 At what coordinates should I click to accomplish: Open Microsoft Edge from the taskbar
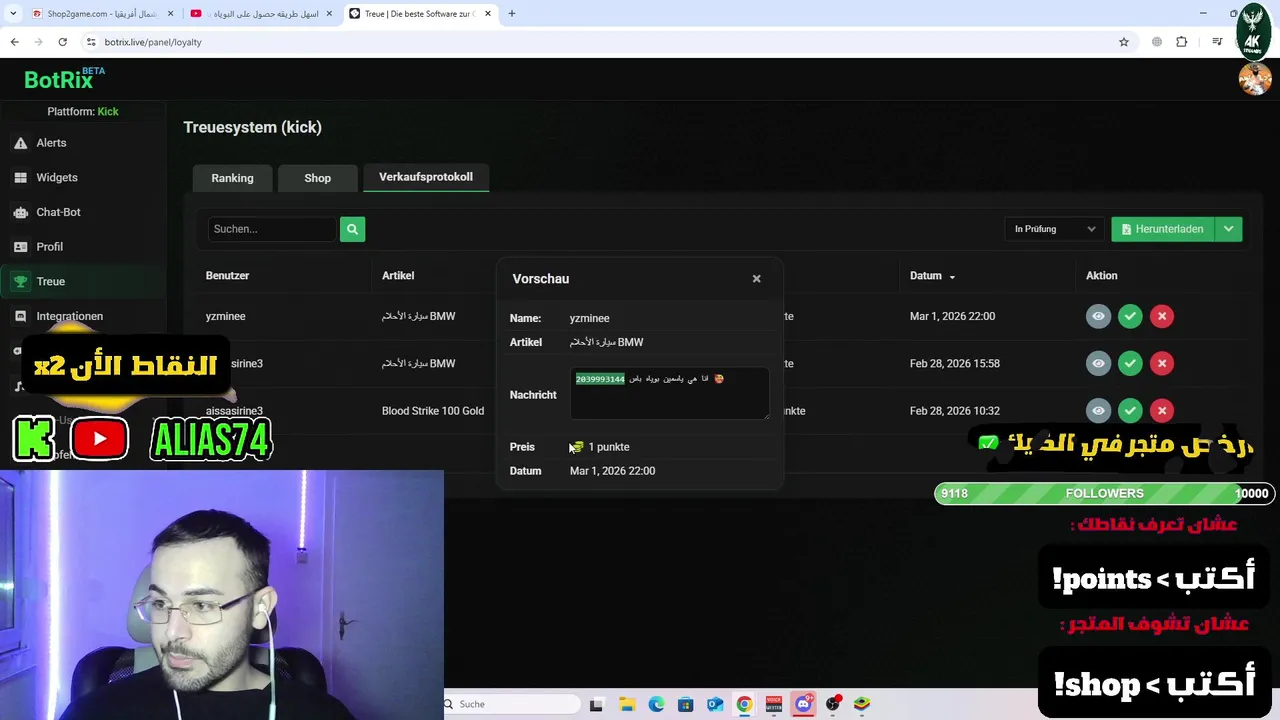(656, 704)
